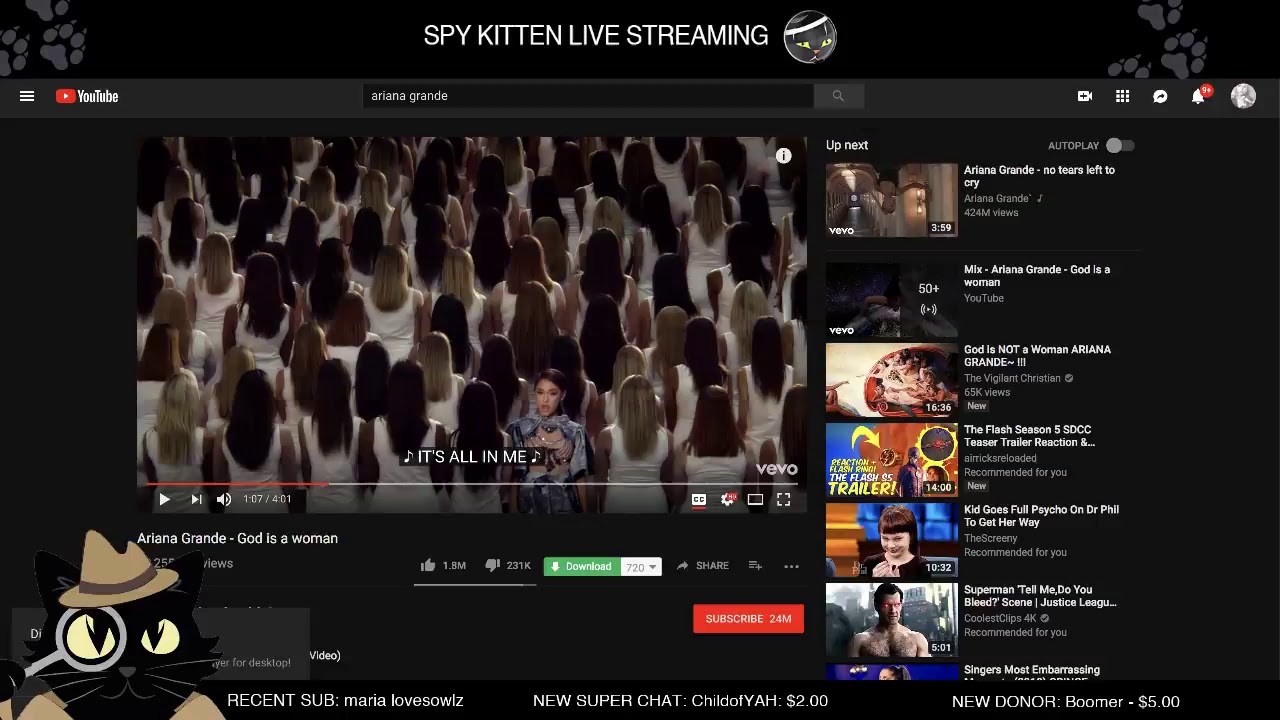Open the 720 quality dropdown

641,567
